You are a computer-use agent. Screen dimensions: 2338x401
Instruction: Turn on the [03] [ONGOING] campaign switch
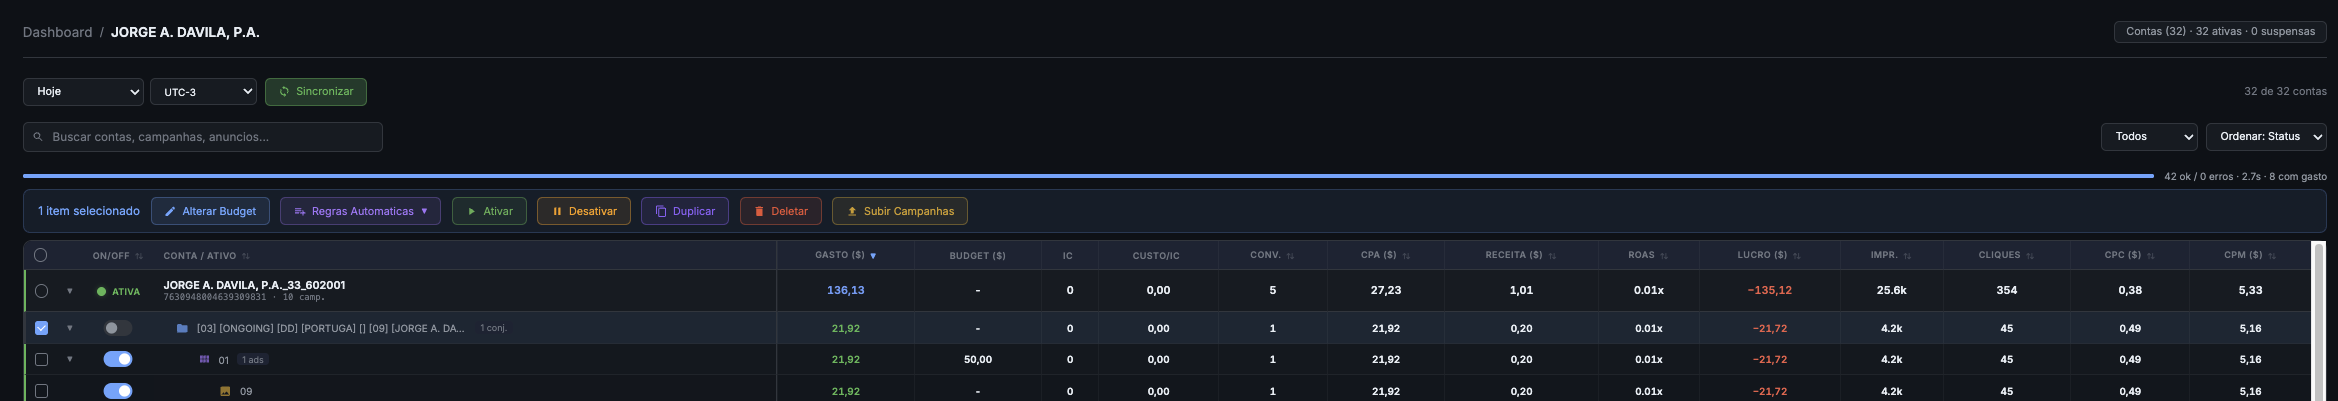click(x=118, y=328)
